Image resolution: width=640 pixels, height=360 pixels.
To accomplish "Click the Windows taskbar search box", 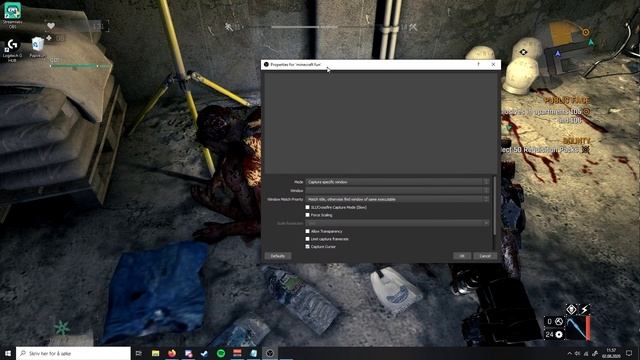I will [73, 353].
